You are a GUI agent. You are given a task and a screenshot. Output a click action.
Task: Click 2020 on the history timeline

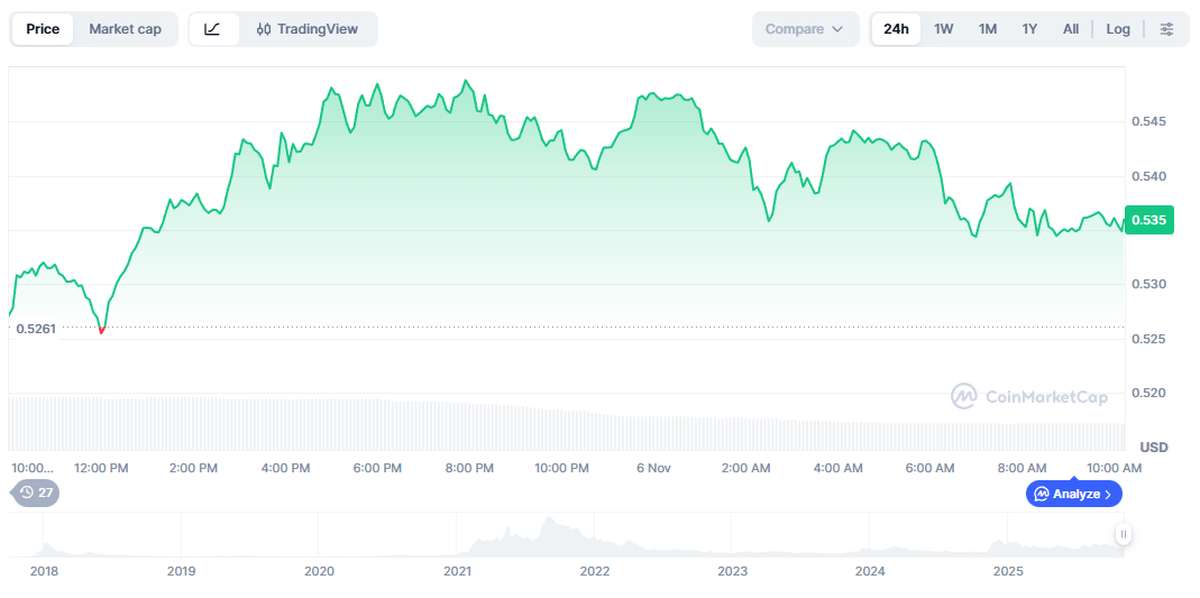pos(319,571)
